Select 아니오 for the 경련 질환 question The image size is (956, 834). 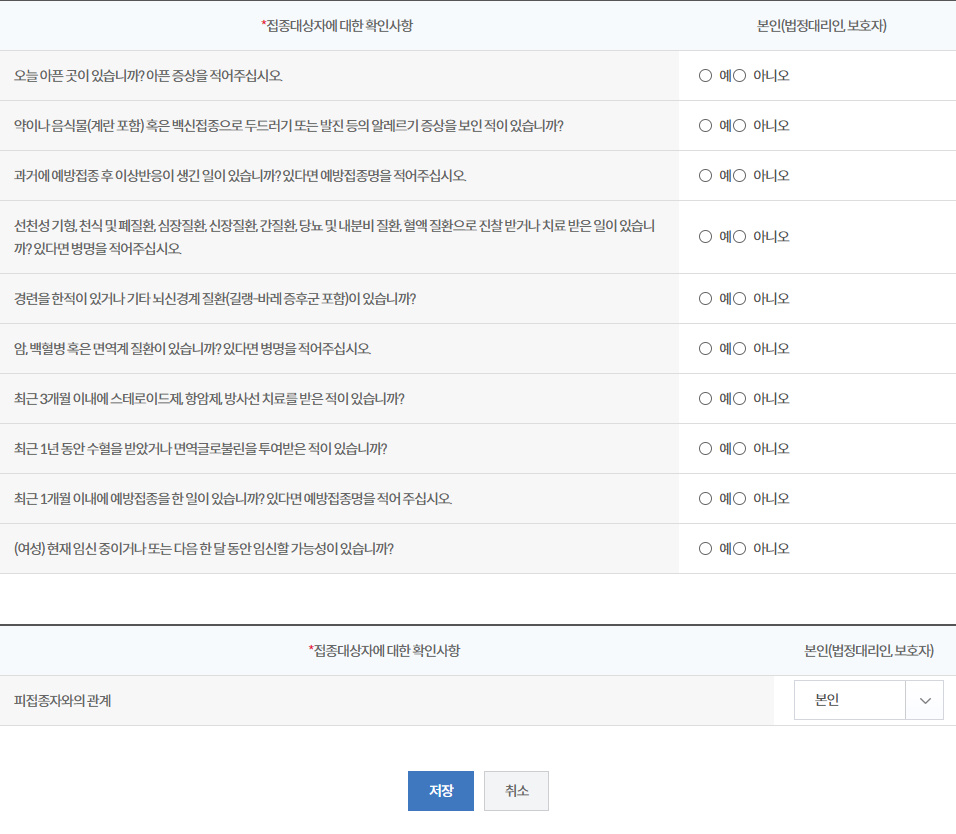(x=738, y=297)
